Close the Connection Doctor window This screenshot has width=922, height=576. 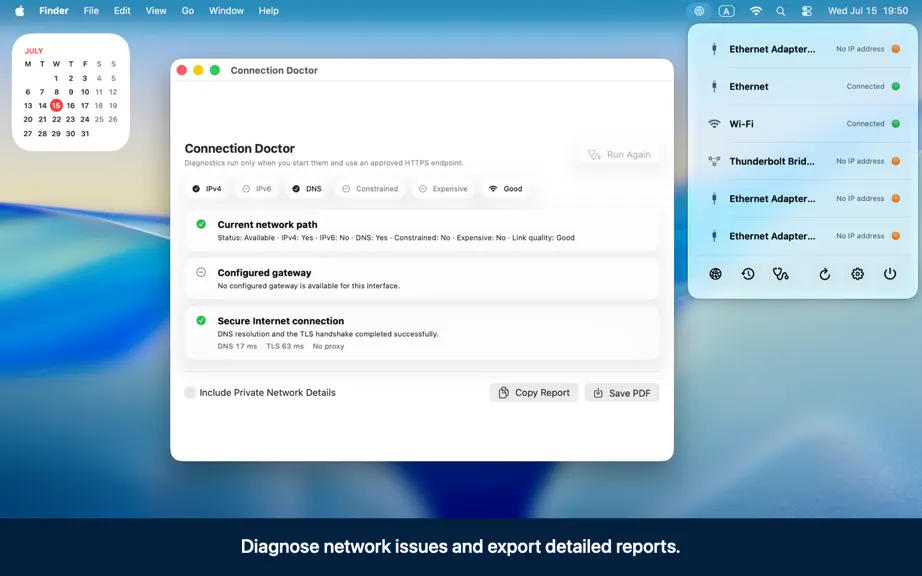182,71
